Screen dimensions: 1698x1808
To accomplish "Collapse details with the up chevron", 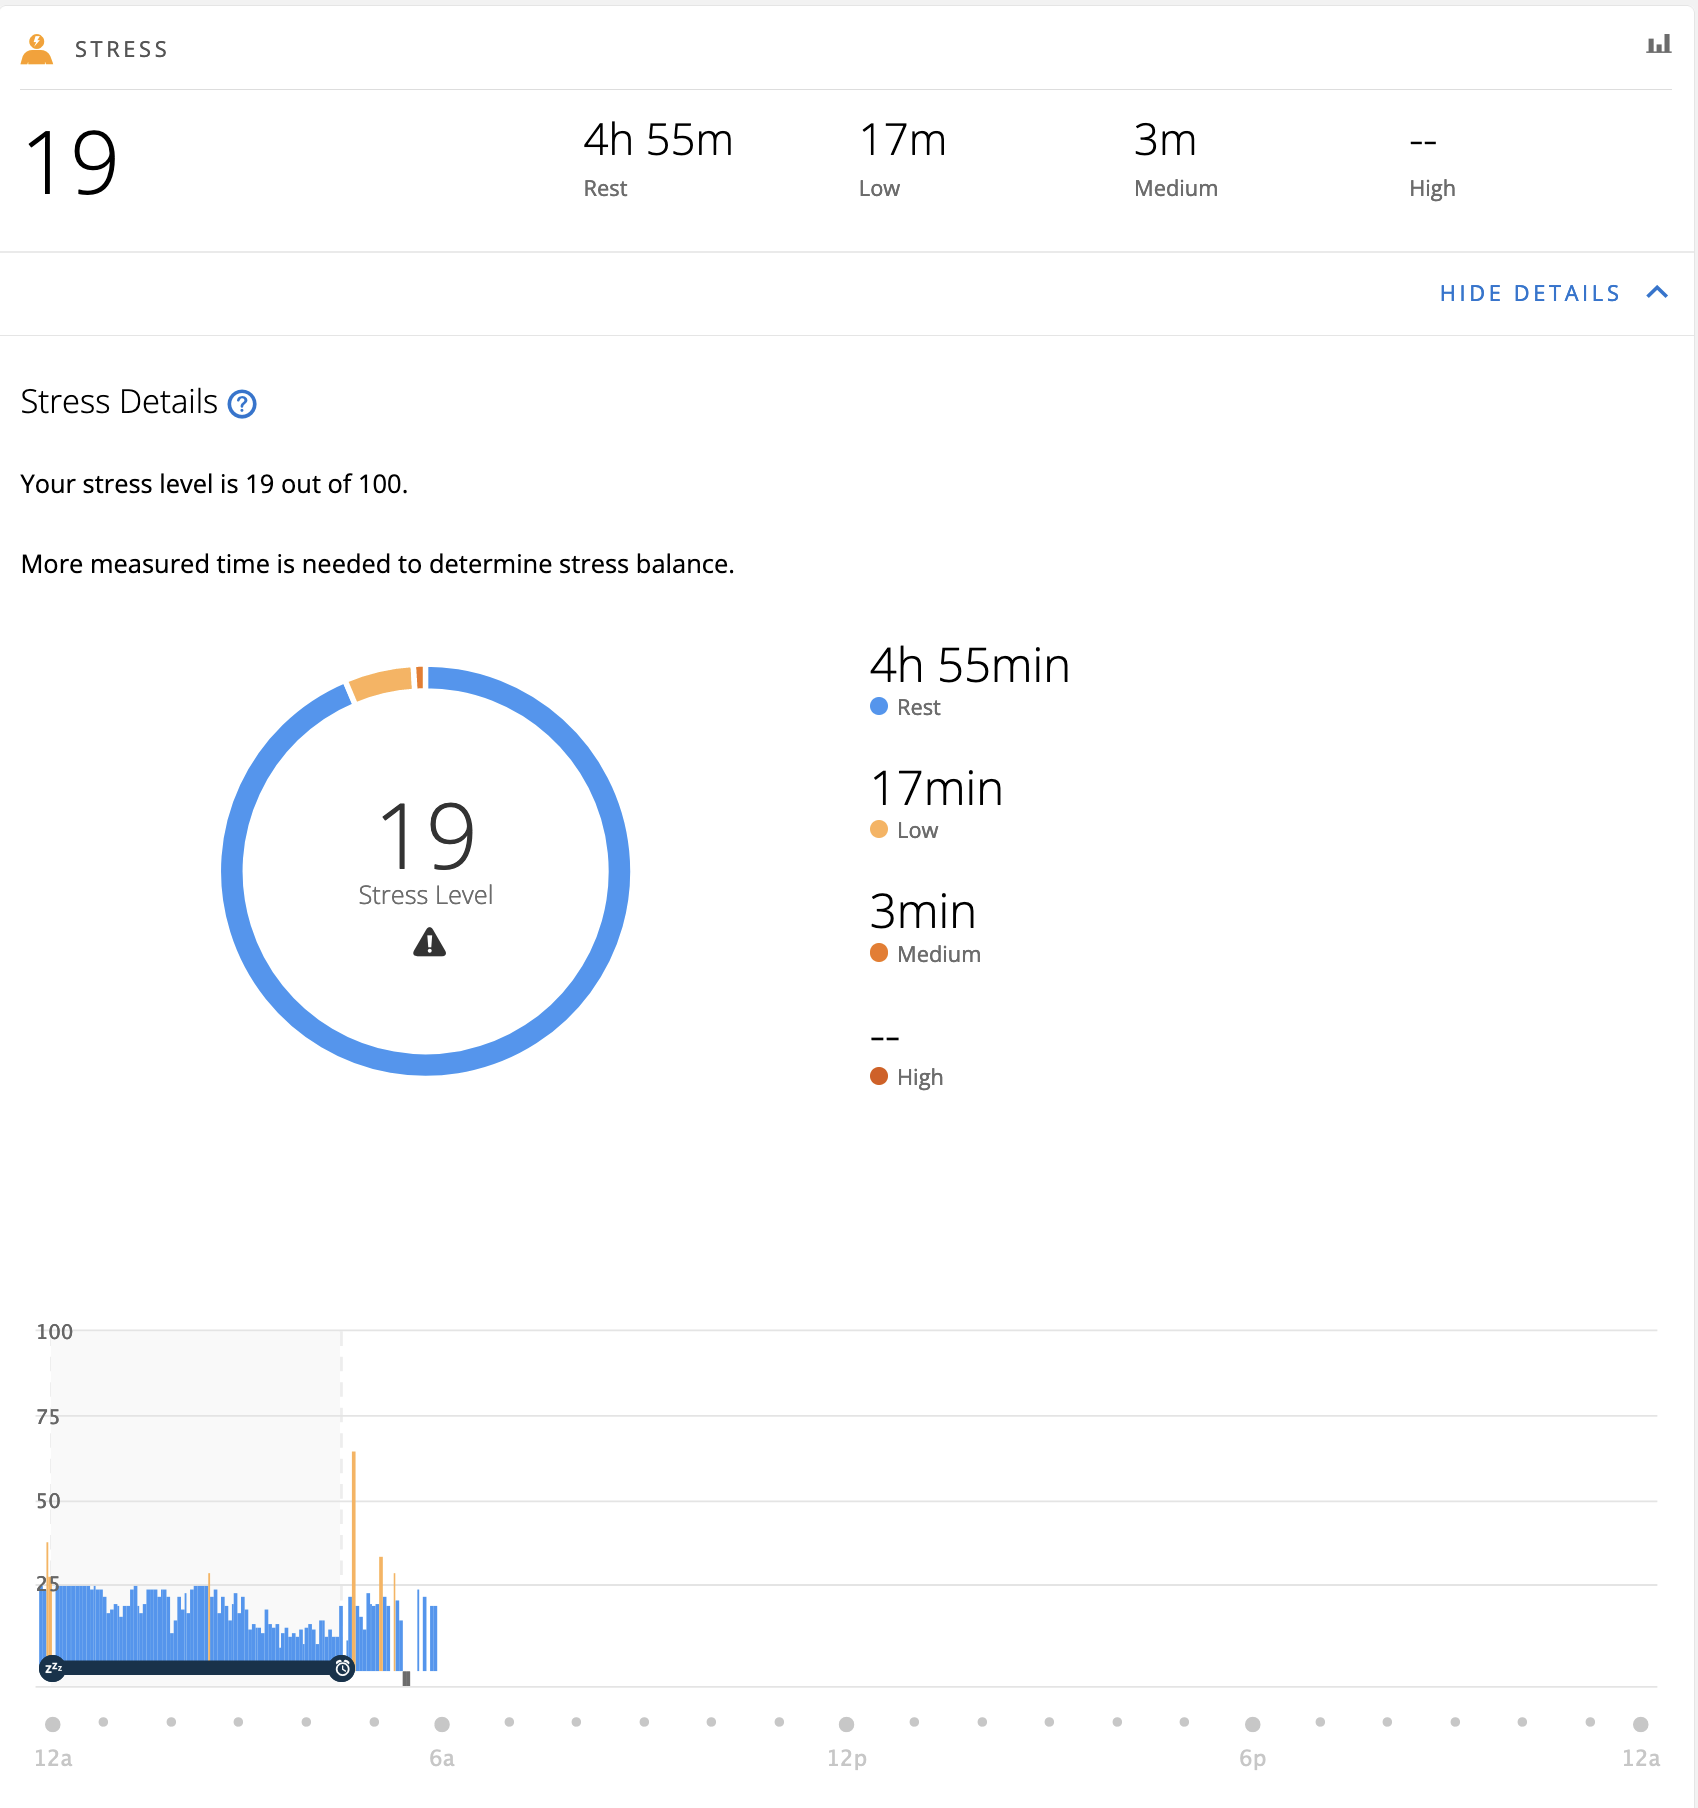I will 1657,292.
